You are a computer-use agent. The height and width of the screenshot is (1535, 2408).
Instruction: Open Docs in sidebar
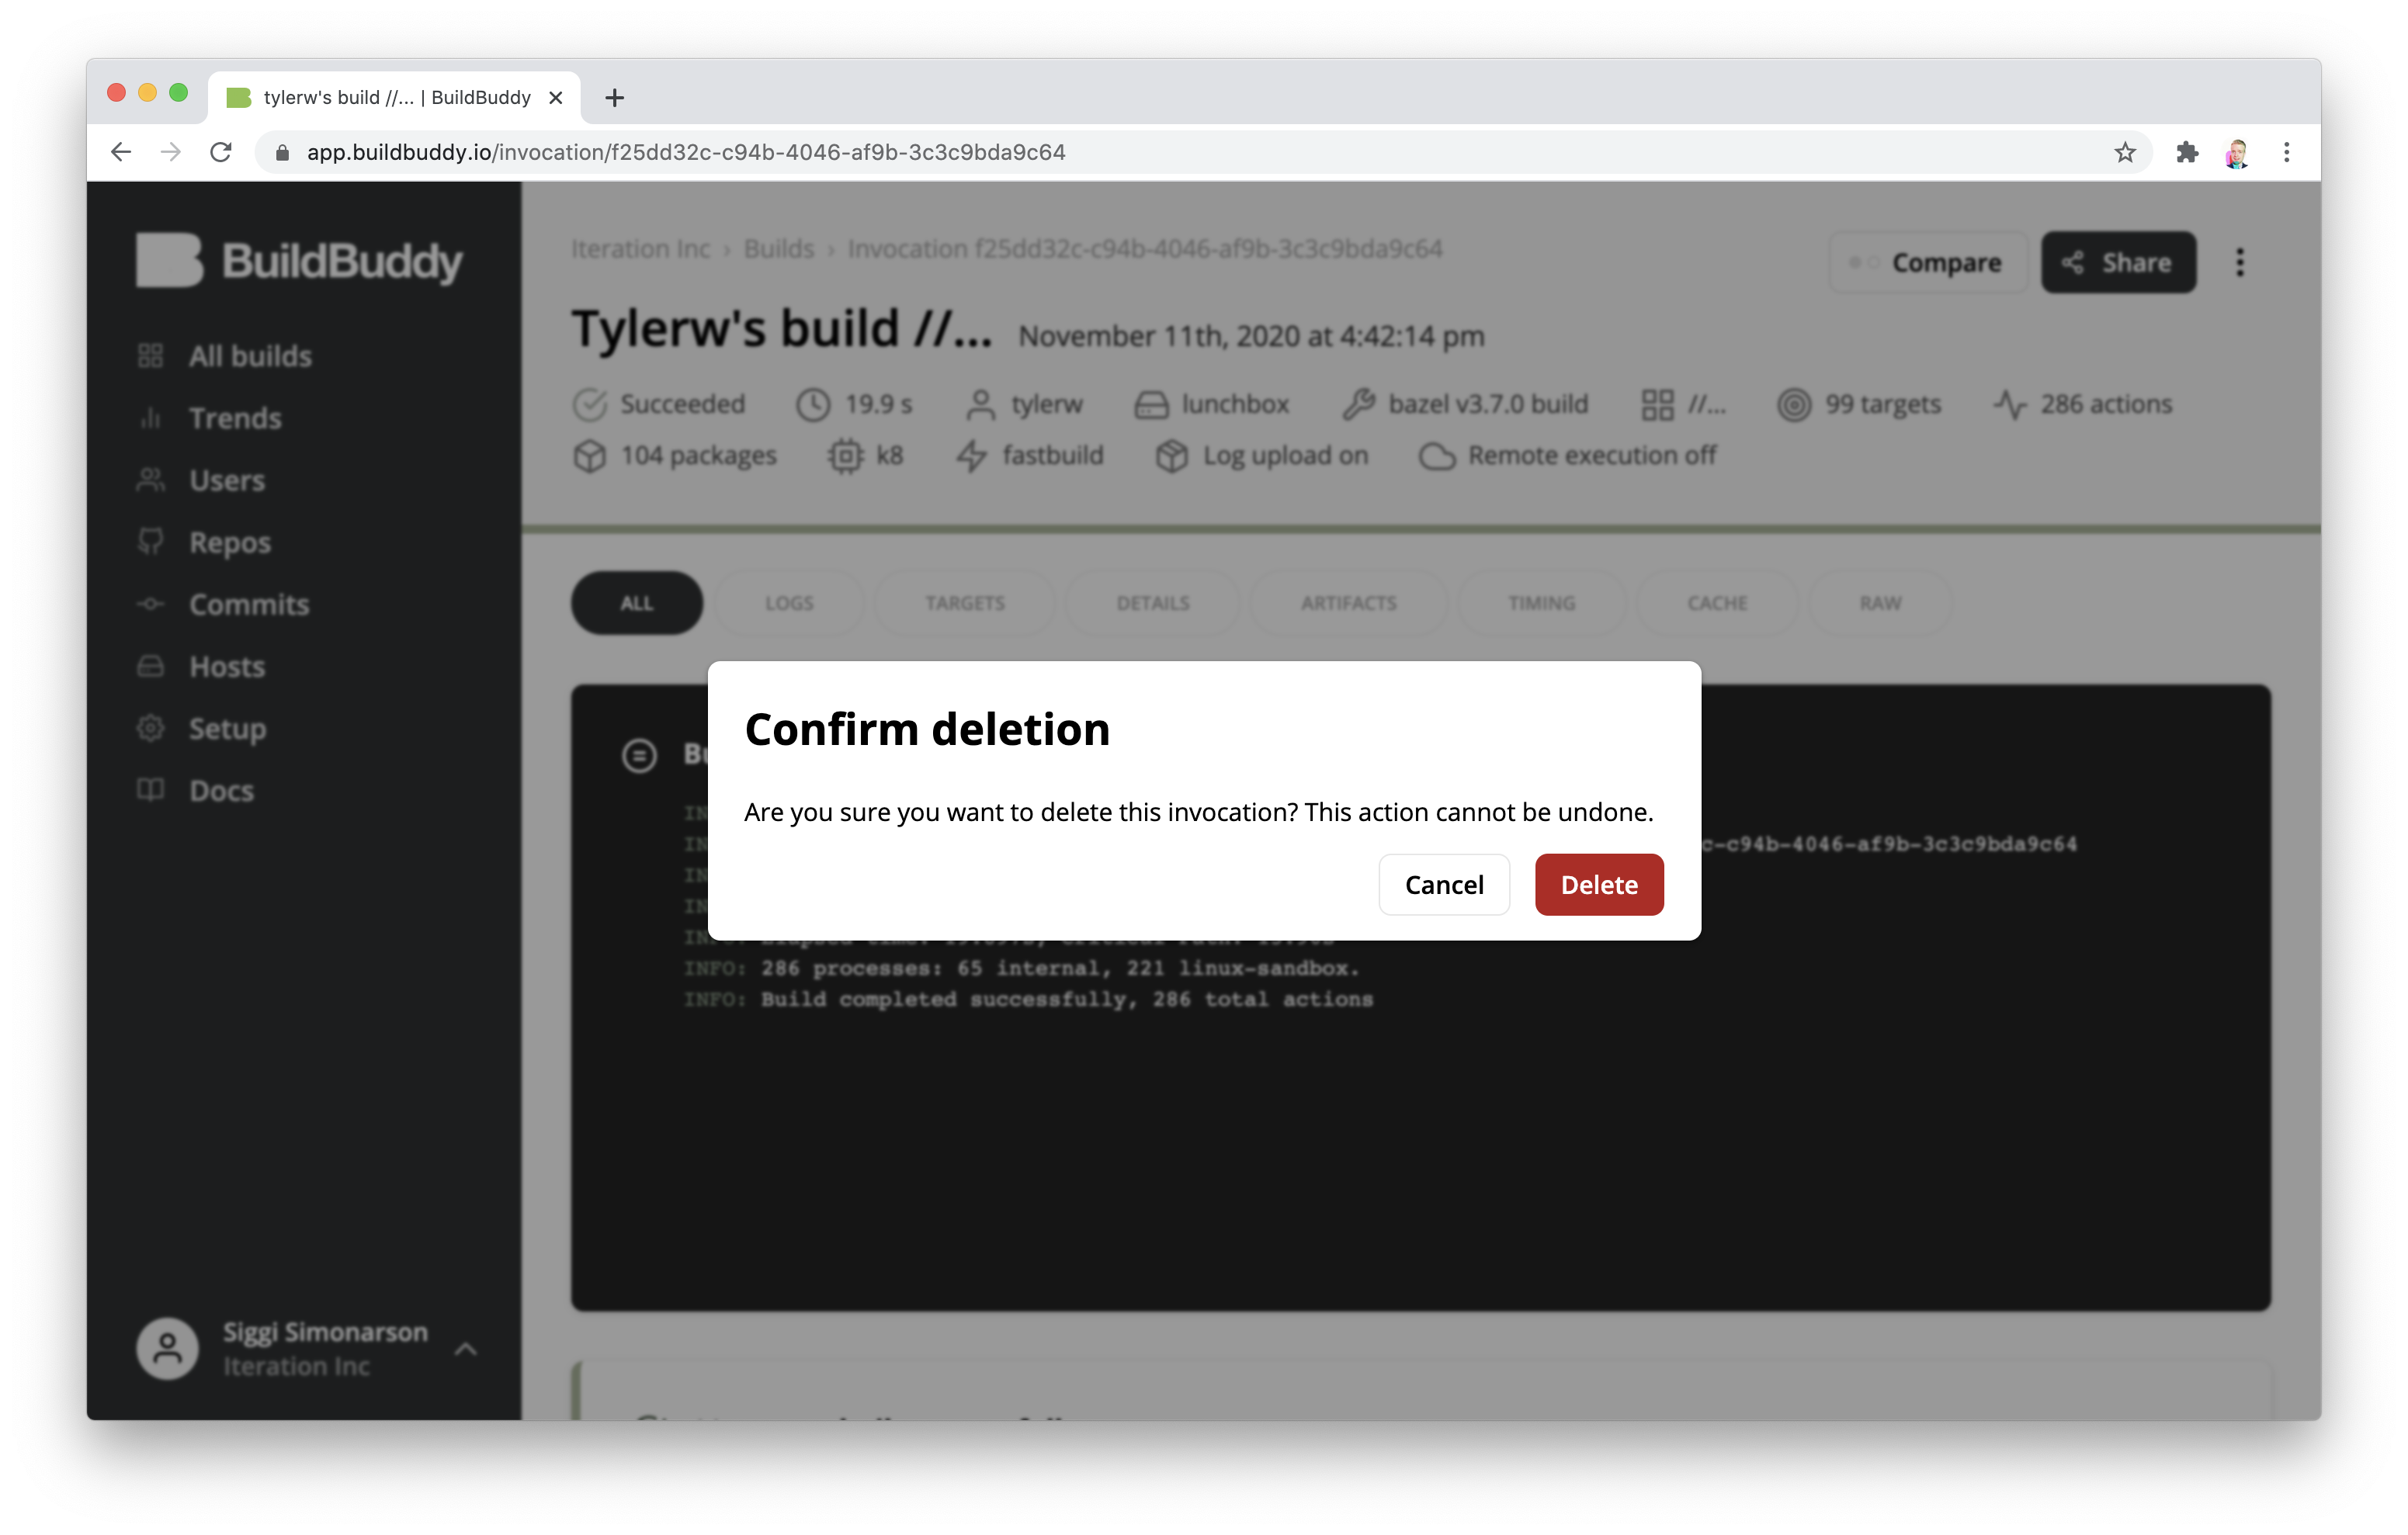(221, 790)
